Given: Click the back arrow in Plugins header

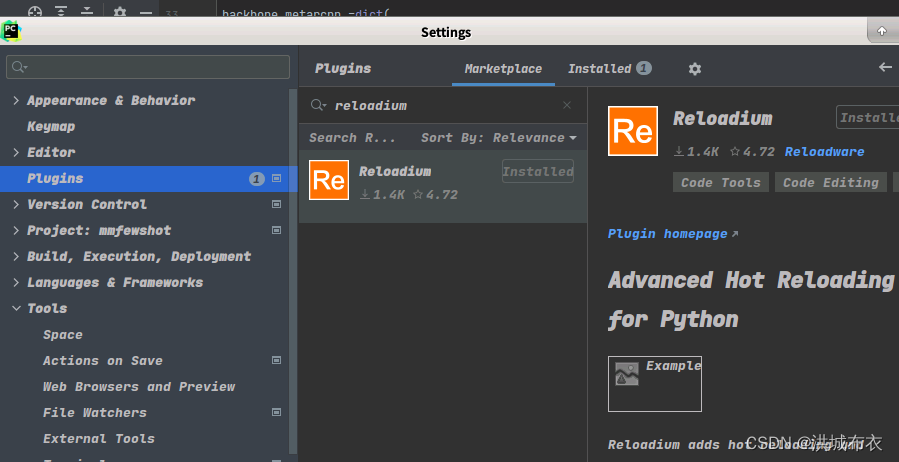Looking at the screenshot, I should coord(885,68).
